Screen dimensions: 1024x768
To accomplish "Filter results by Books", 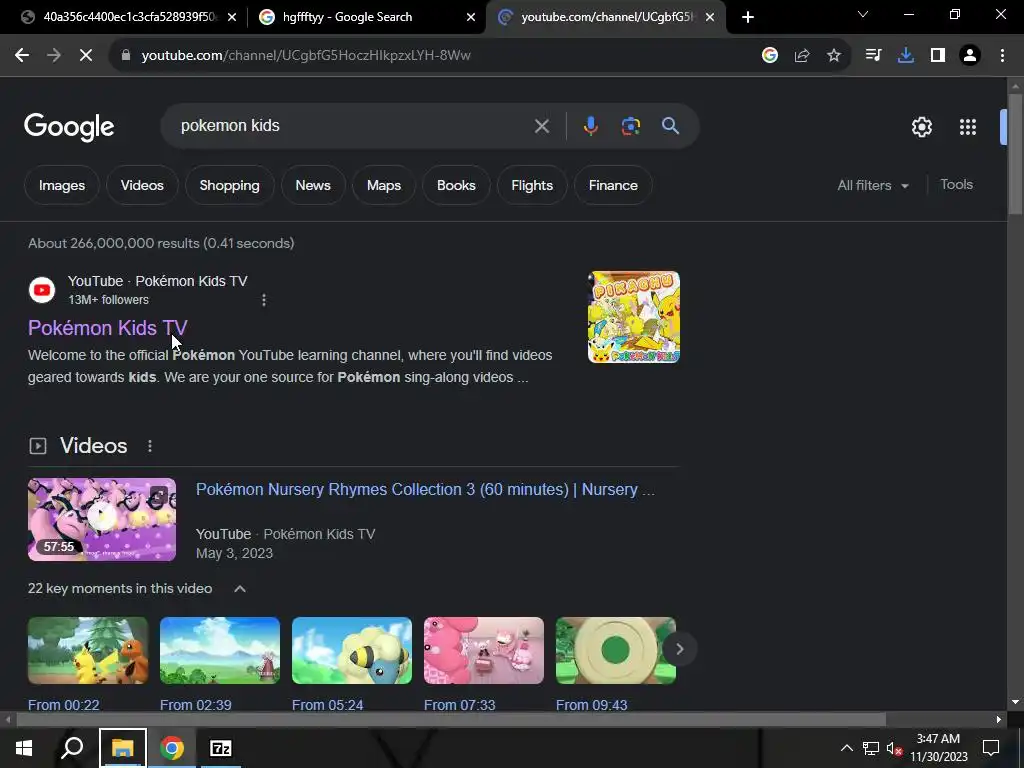I will (456, 185).
